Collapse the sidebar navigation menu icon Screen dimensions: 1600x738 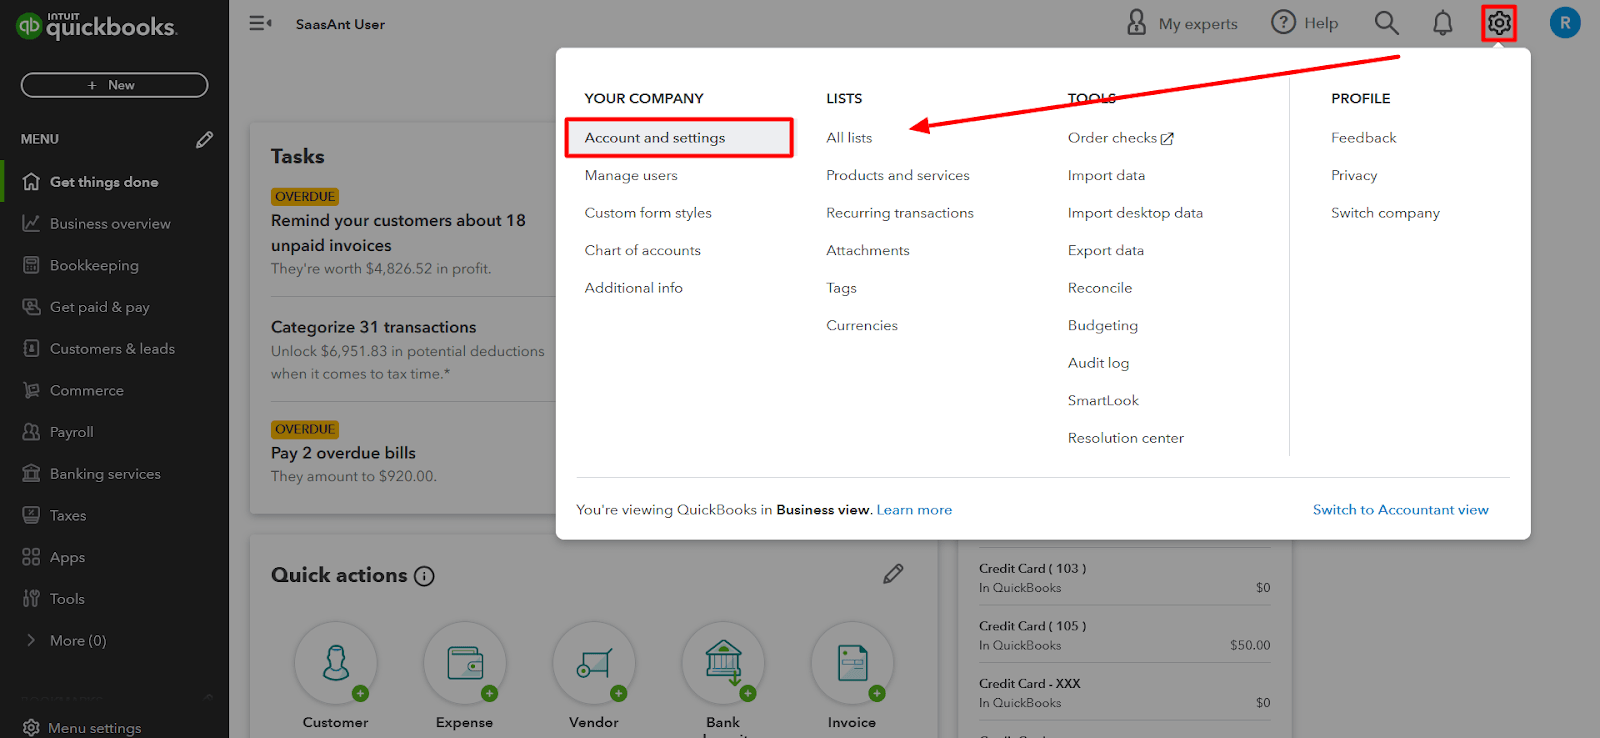tap(260, 23)
